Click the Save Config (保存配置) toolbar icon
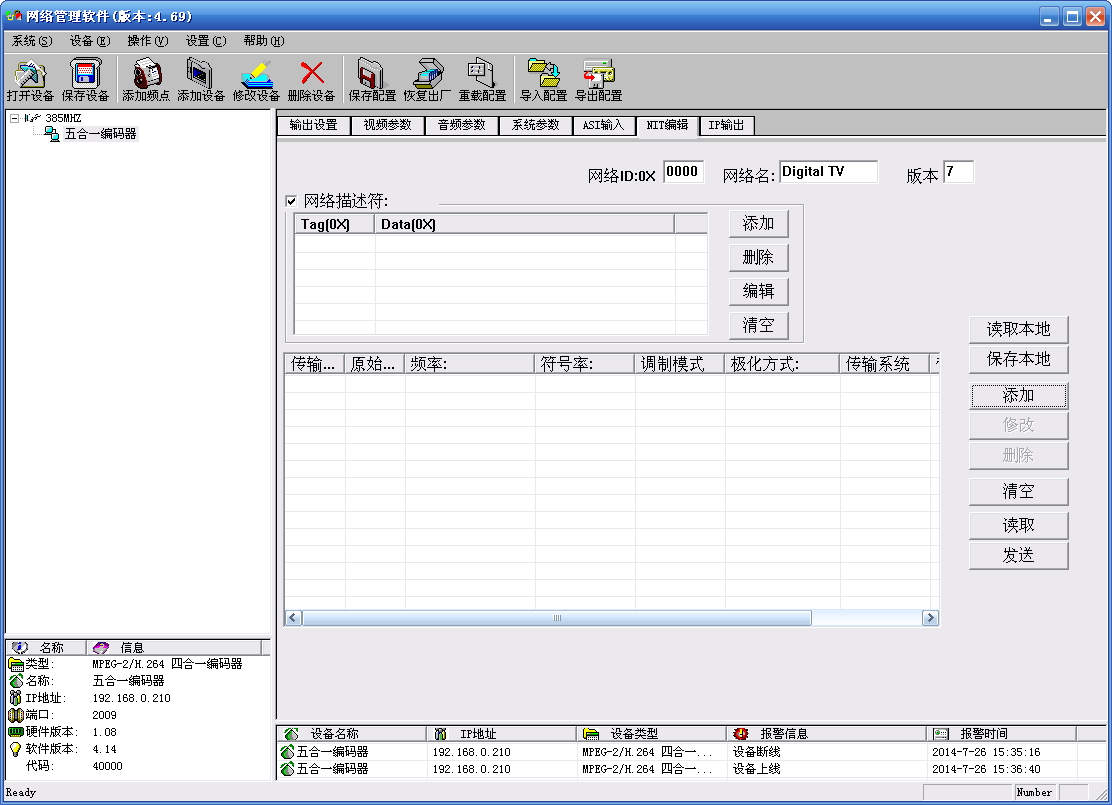This screenshot has width=1112, height=805. coord(372,73)
